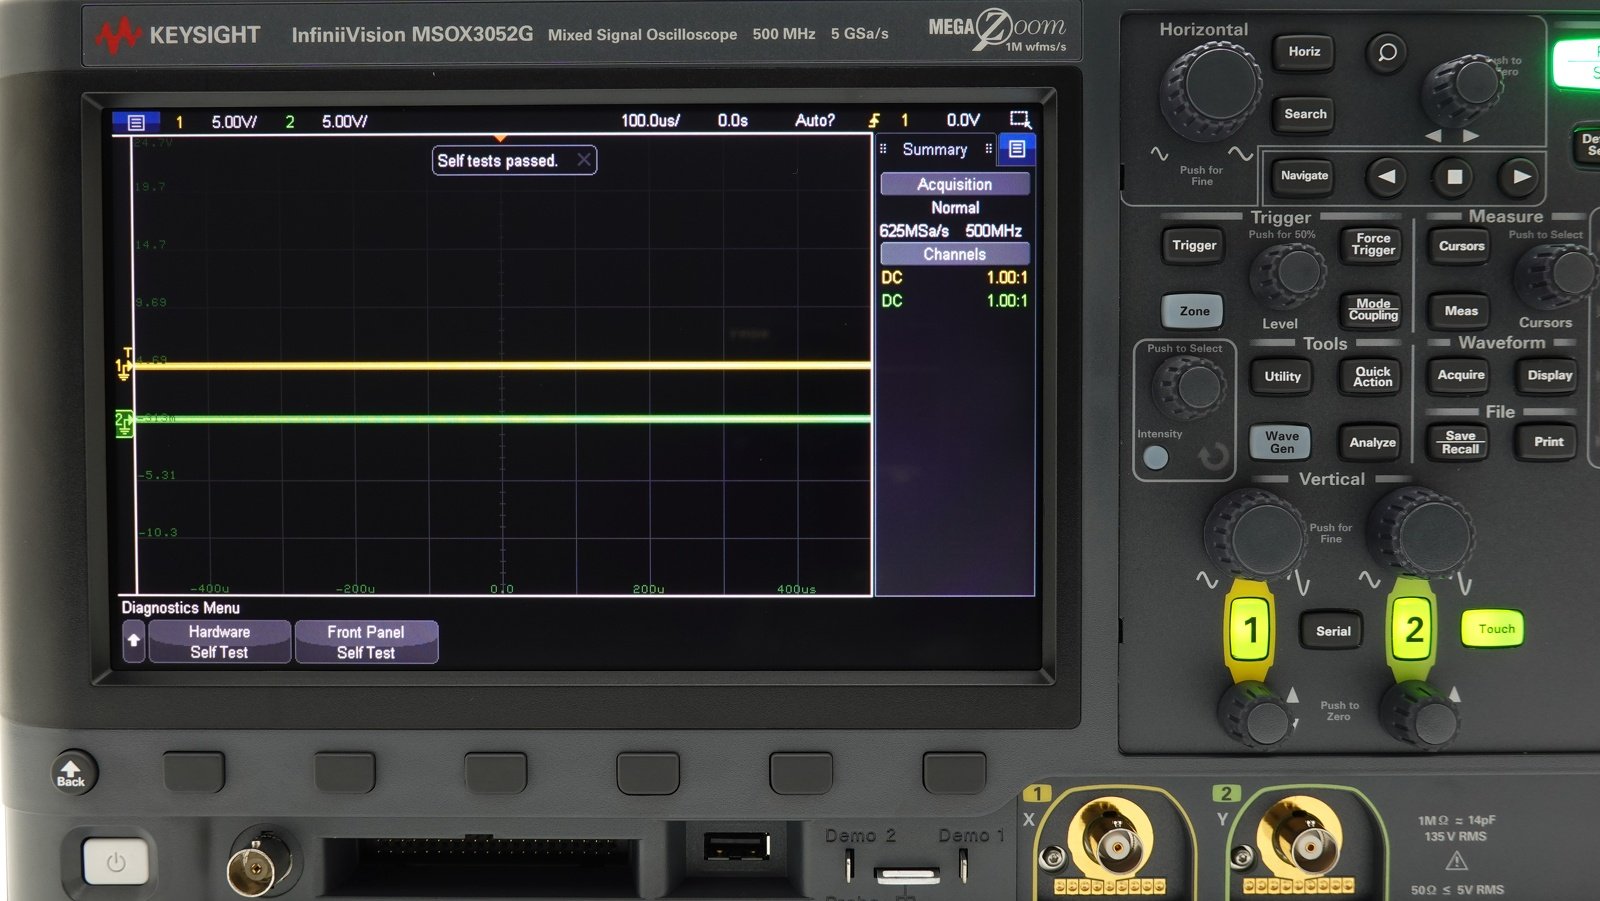Open the Summary panel header dropdown
1600x901 pixels.
pyautogui.click(x=935, y=149)
